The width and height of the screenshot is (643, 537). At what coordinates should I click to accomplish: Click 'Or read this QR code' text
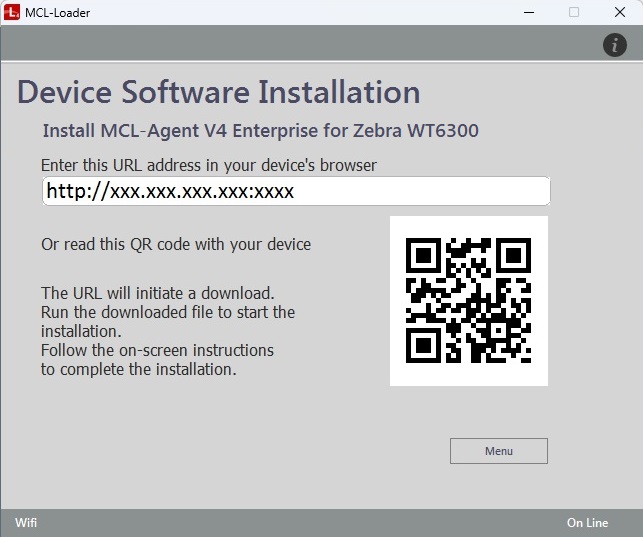(x=176, y=244)
